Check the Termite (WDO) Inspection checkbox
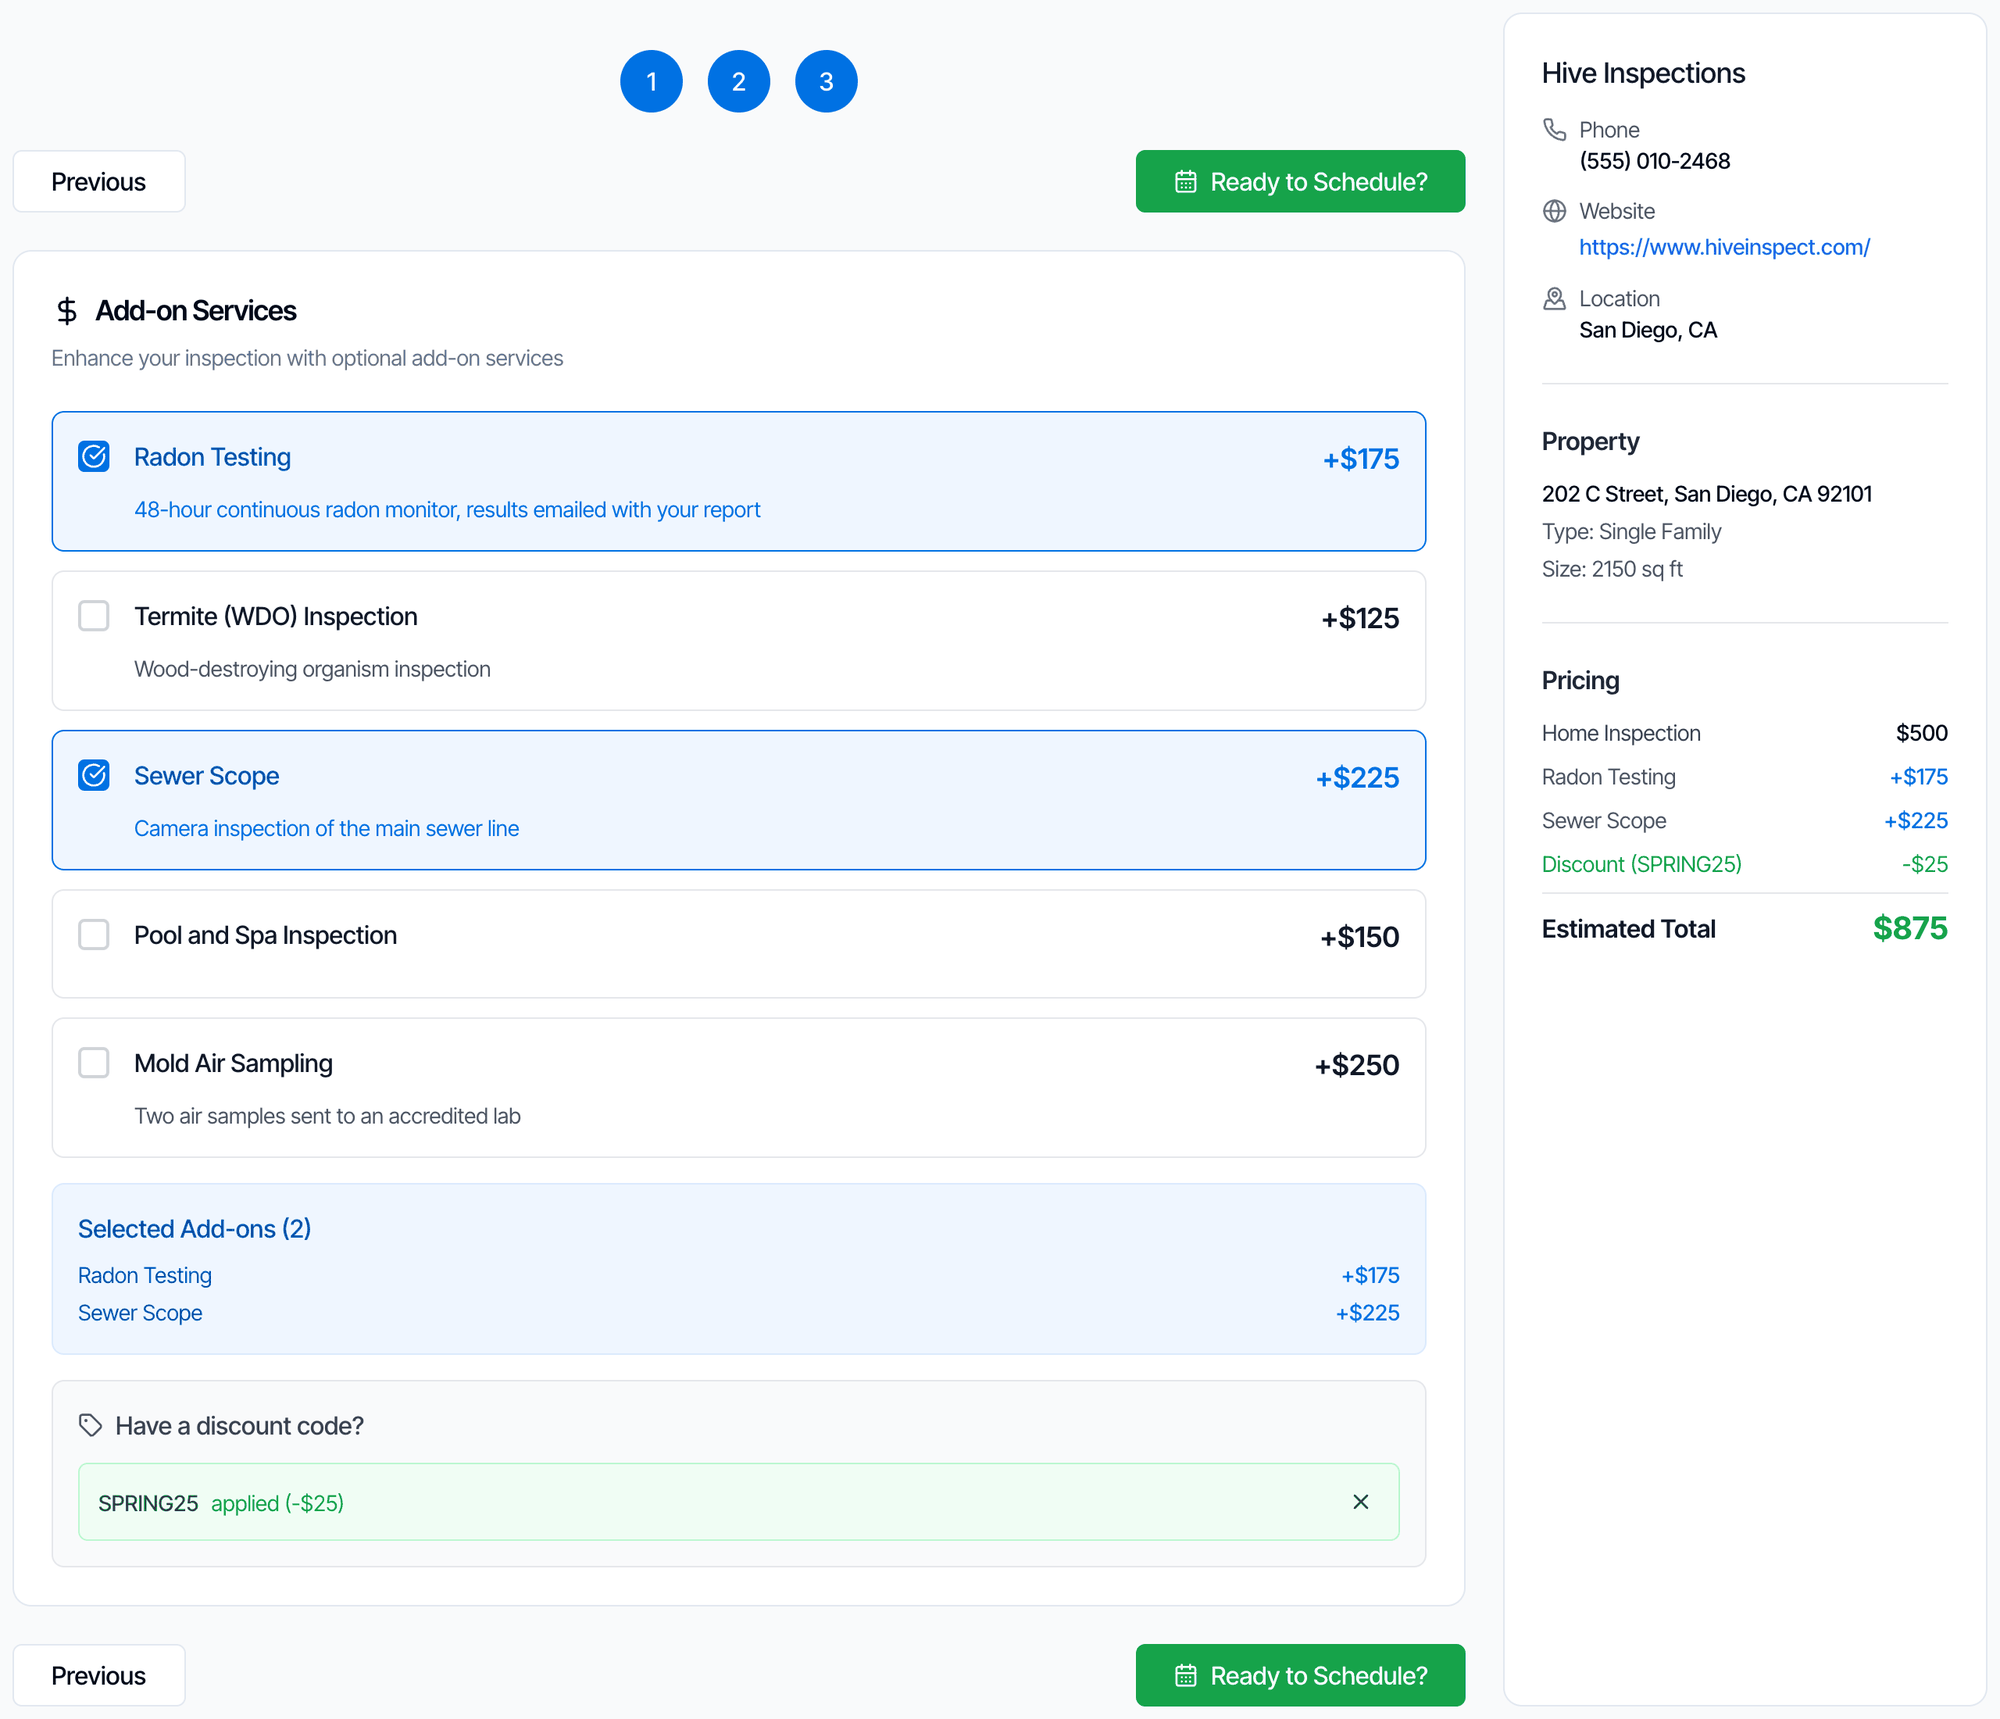 coord(94,616)
